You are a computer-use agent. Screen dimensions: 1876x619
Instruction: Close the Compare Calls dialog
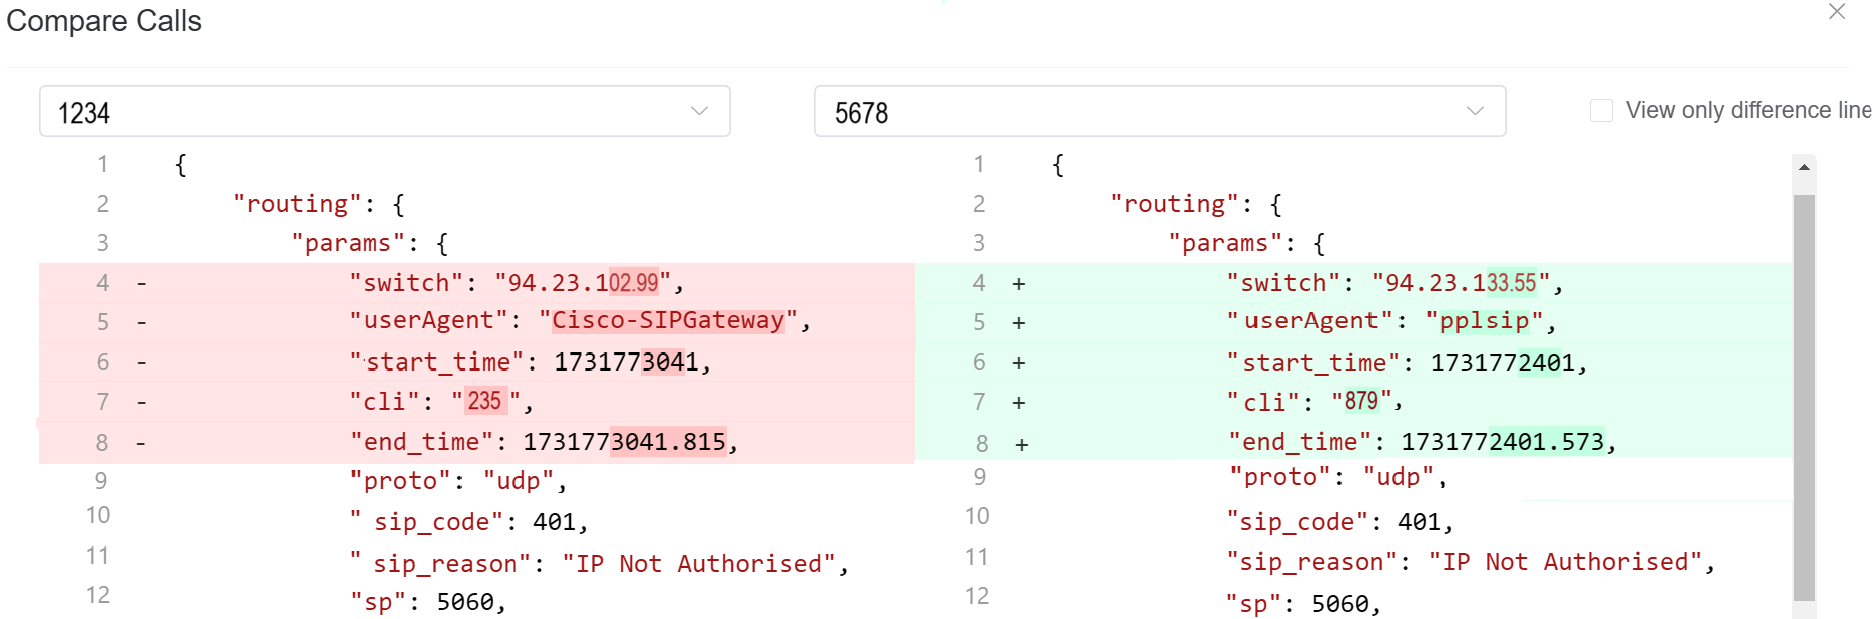[1836, 12]
